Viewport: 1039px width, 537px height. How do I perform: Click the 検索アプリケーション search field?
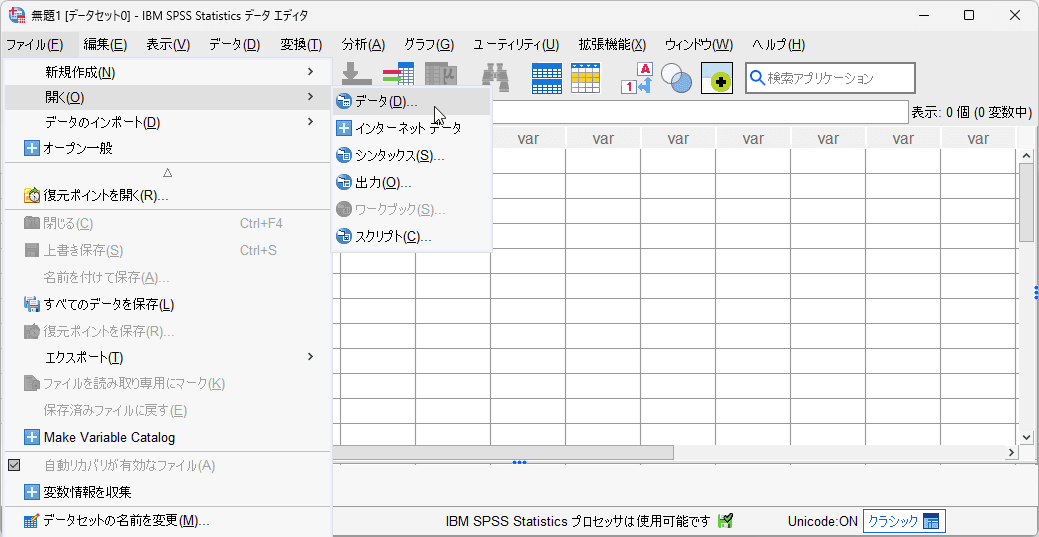click(x=830, y=78)
